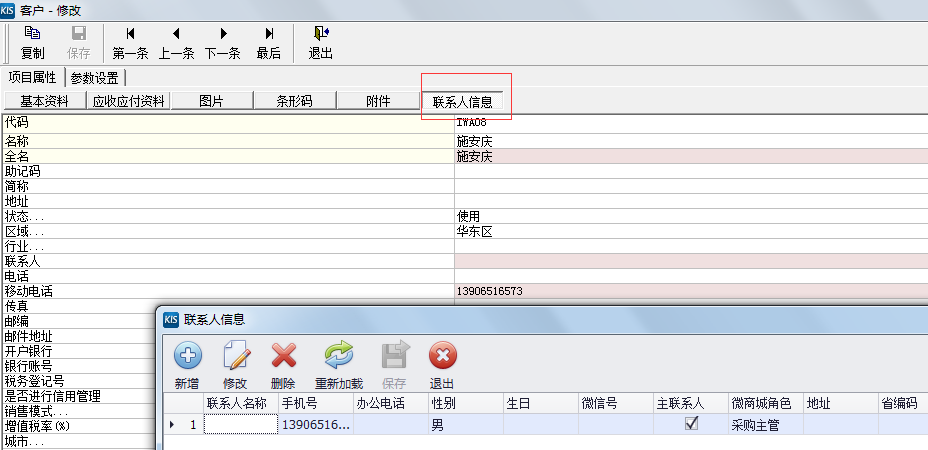Click the 退出 door icon in main toolbar
Image resolution: width=928 pixels, height=450 pixels.
[320, 41]
